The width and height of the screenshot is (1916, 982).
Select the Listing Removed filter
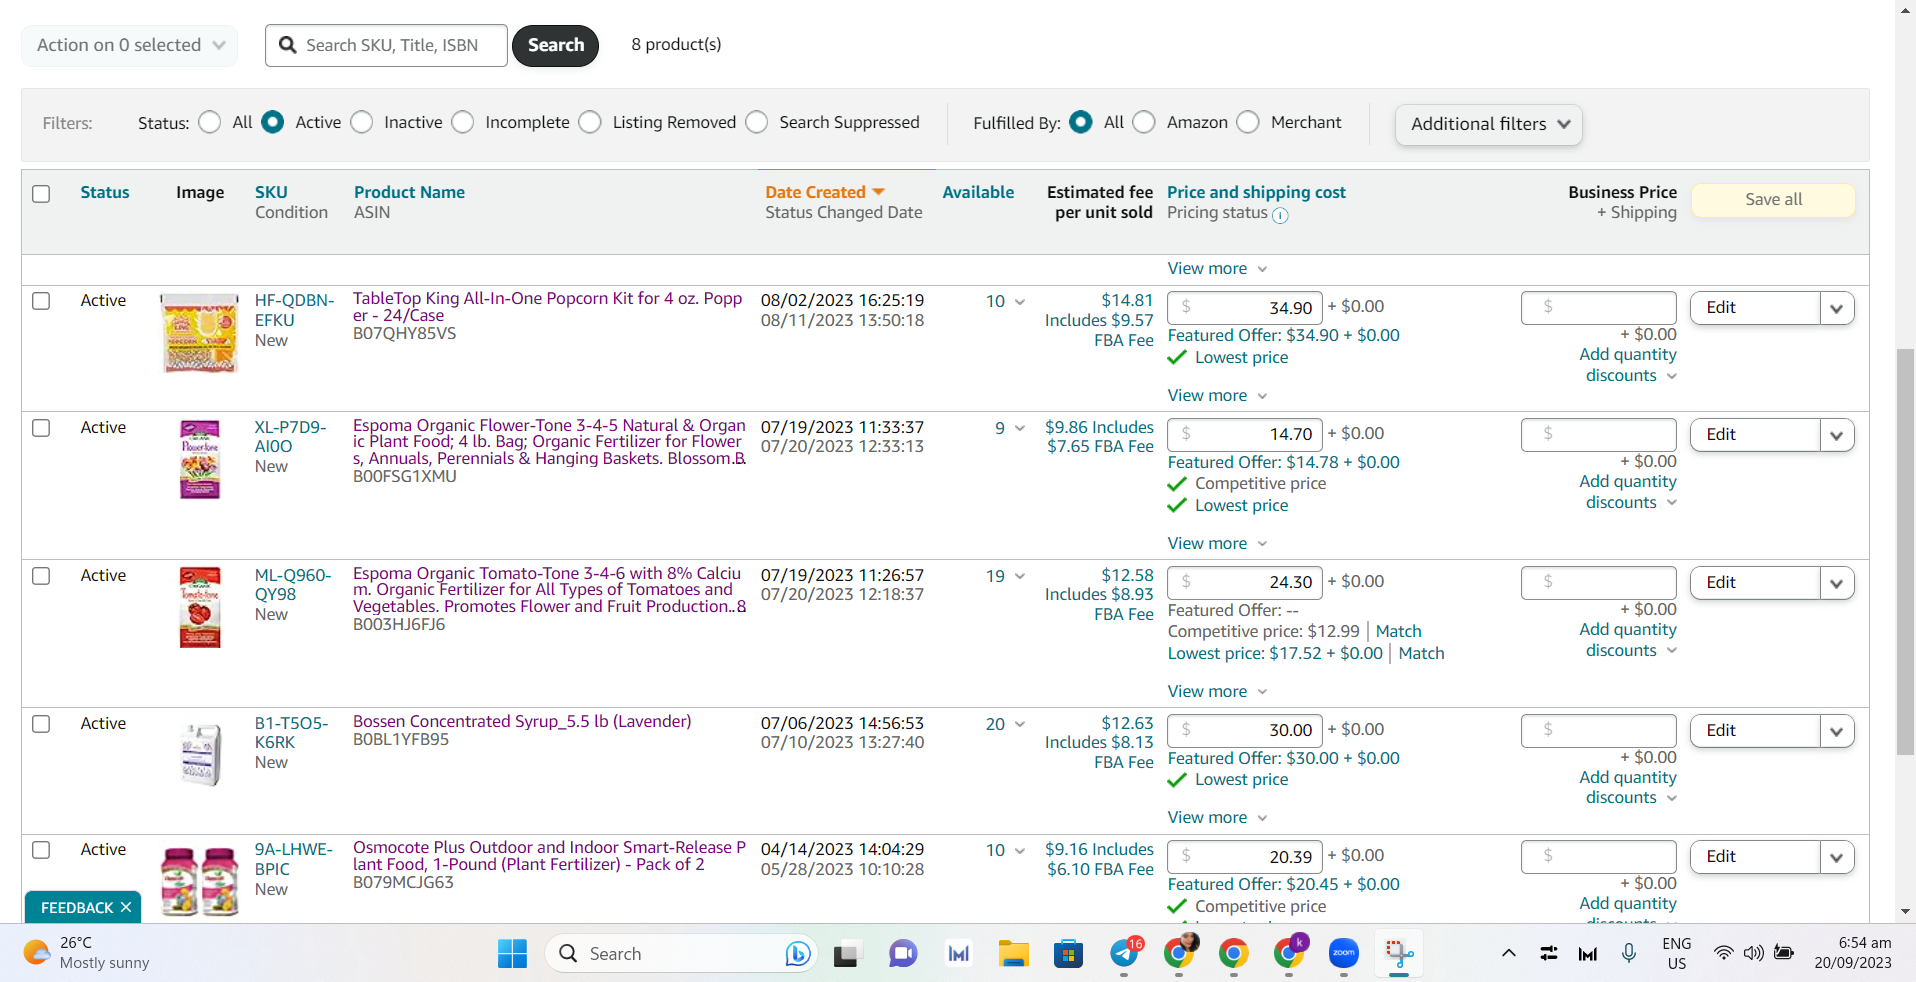pos(590,122)
